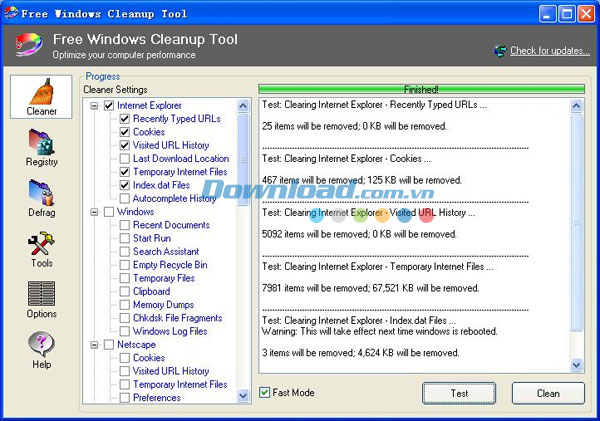Enable Recent Documents checkbox
The image size is (600, 421).
pos(125,225)
